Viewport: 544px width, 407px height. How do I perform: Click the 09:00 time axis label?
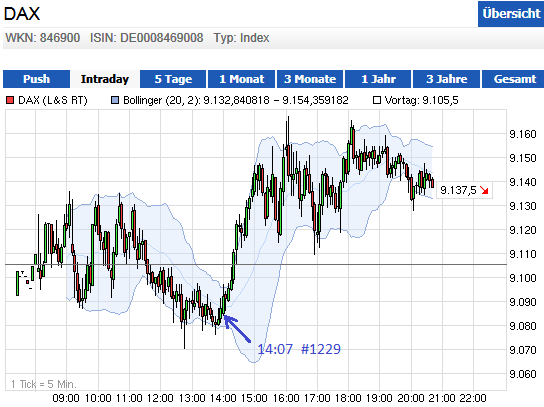66,398
